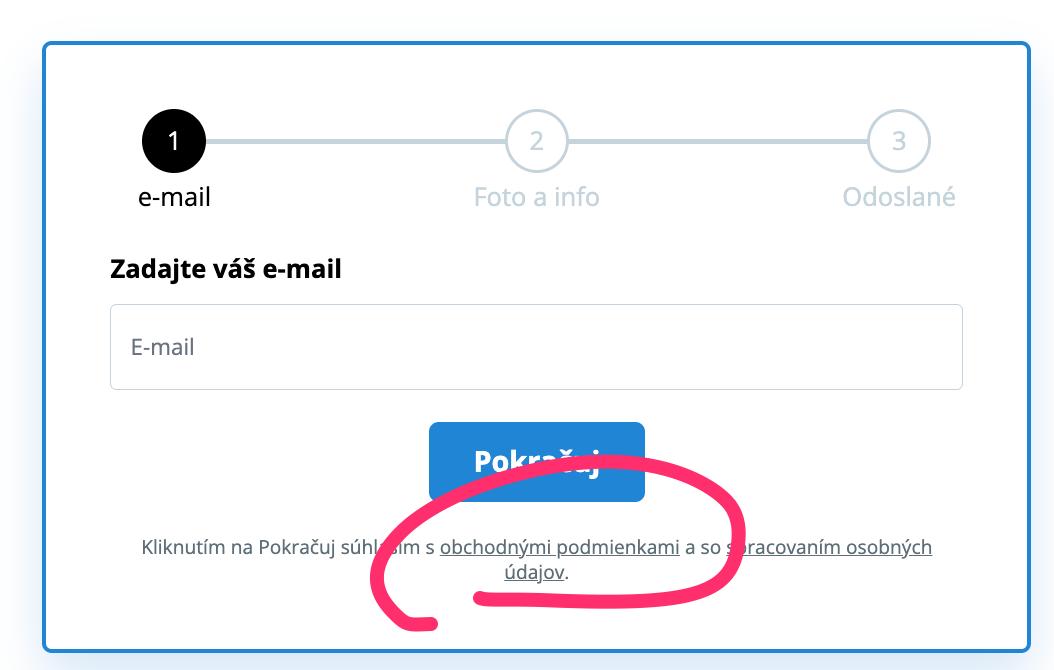Click the "E-mail" placeholder text
This screenshot has height=670, width=1054.
click(163, 347)
